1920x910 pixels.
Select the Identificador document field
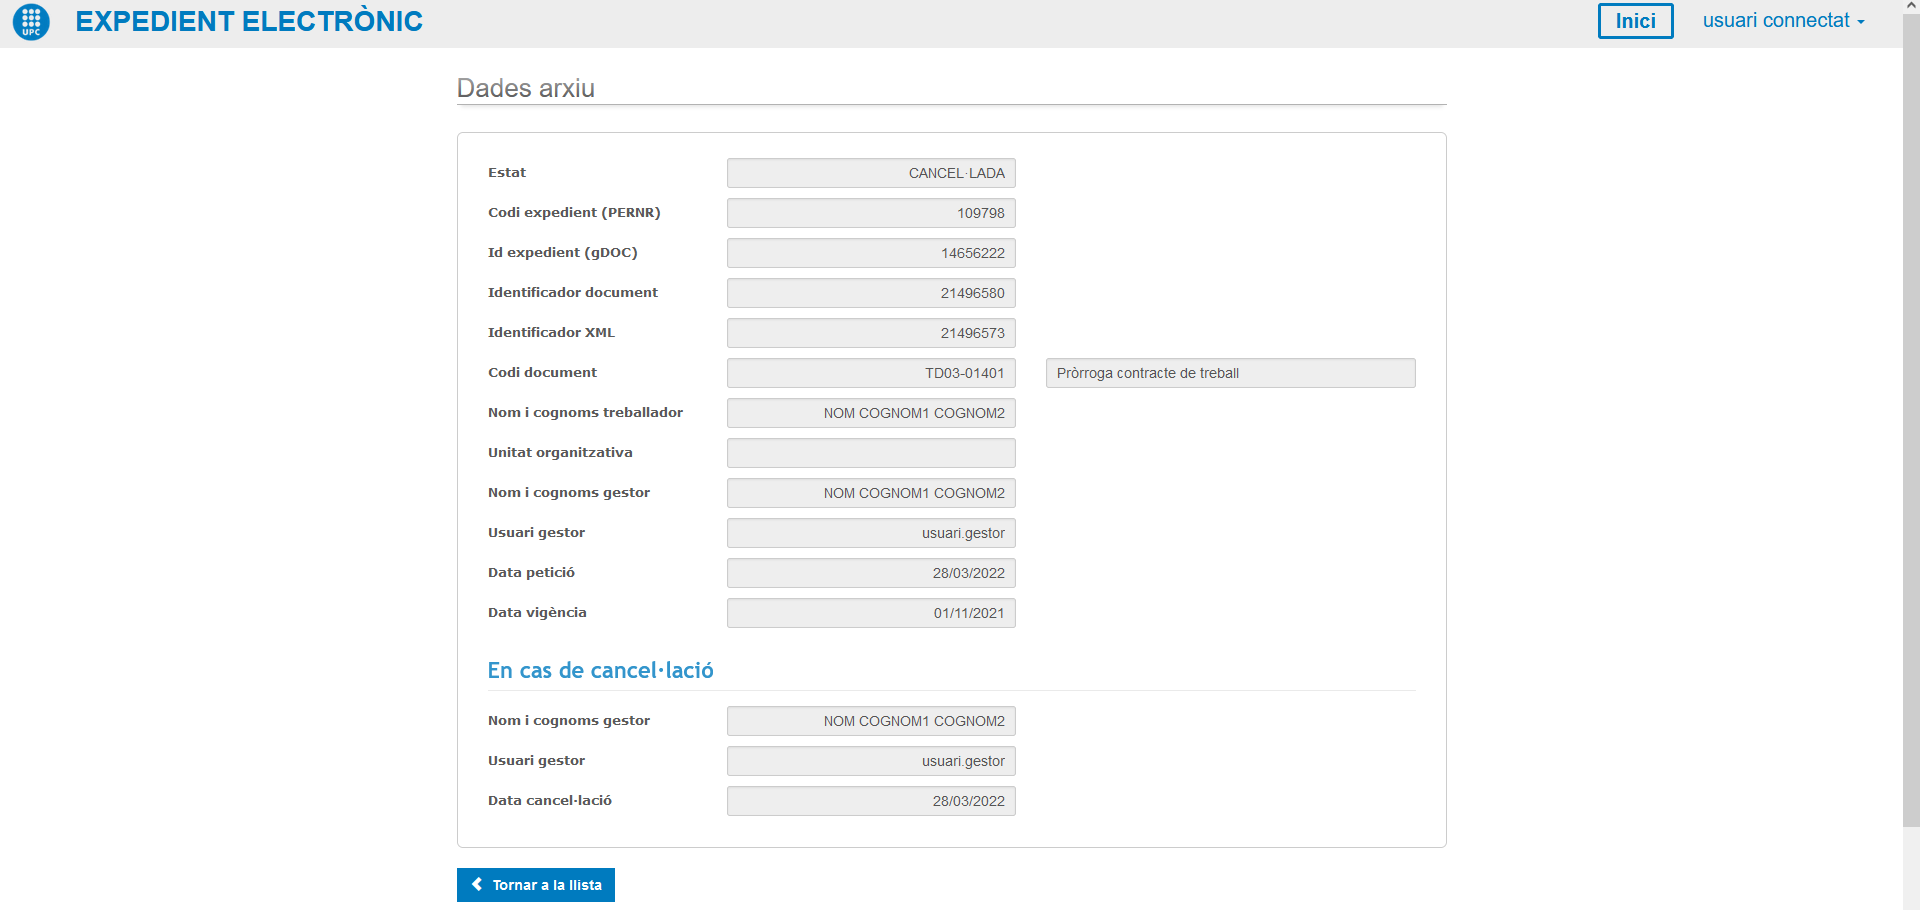[871, 293]
